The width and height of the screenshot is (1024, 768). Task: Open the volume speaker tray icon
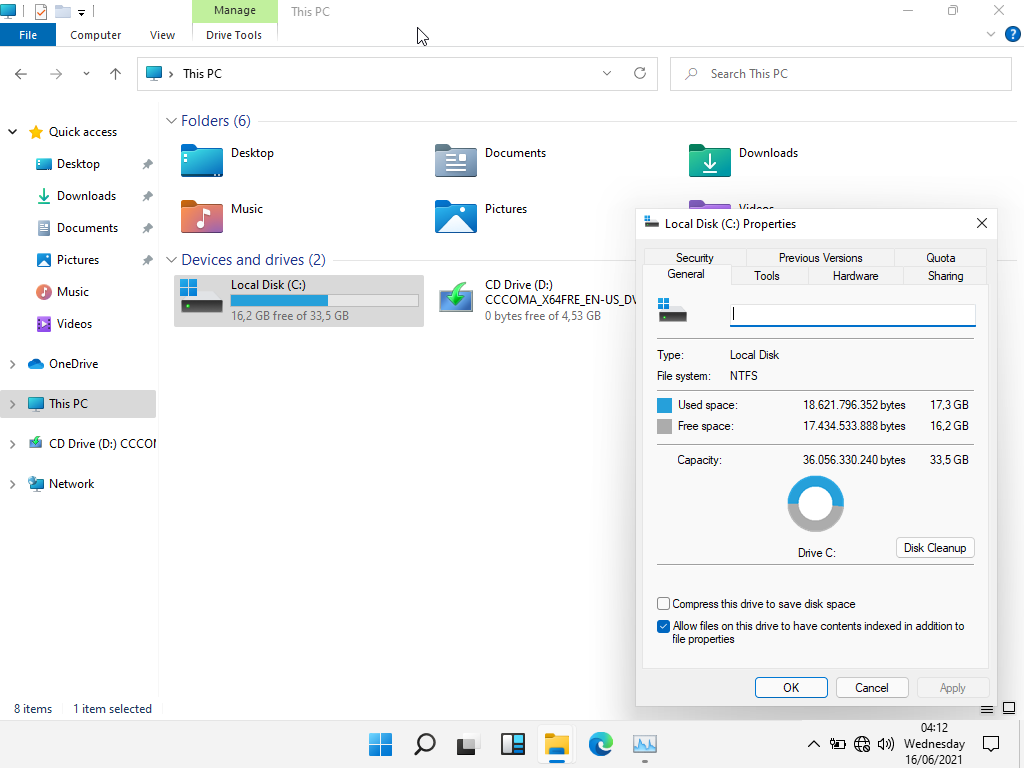(886, 744)
